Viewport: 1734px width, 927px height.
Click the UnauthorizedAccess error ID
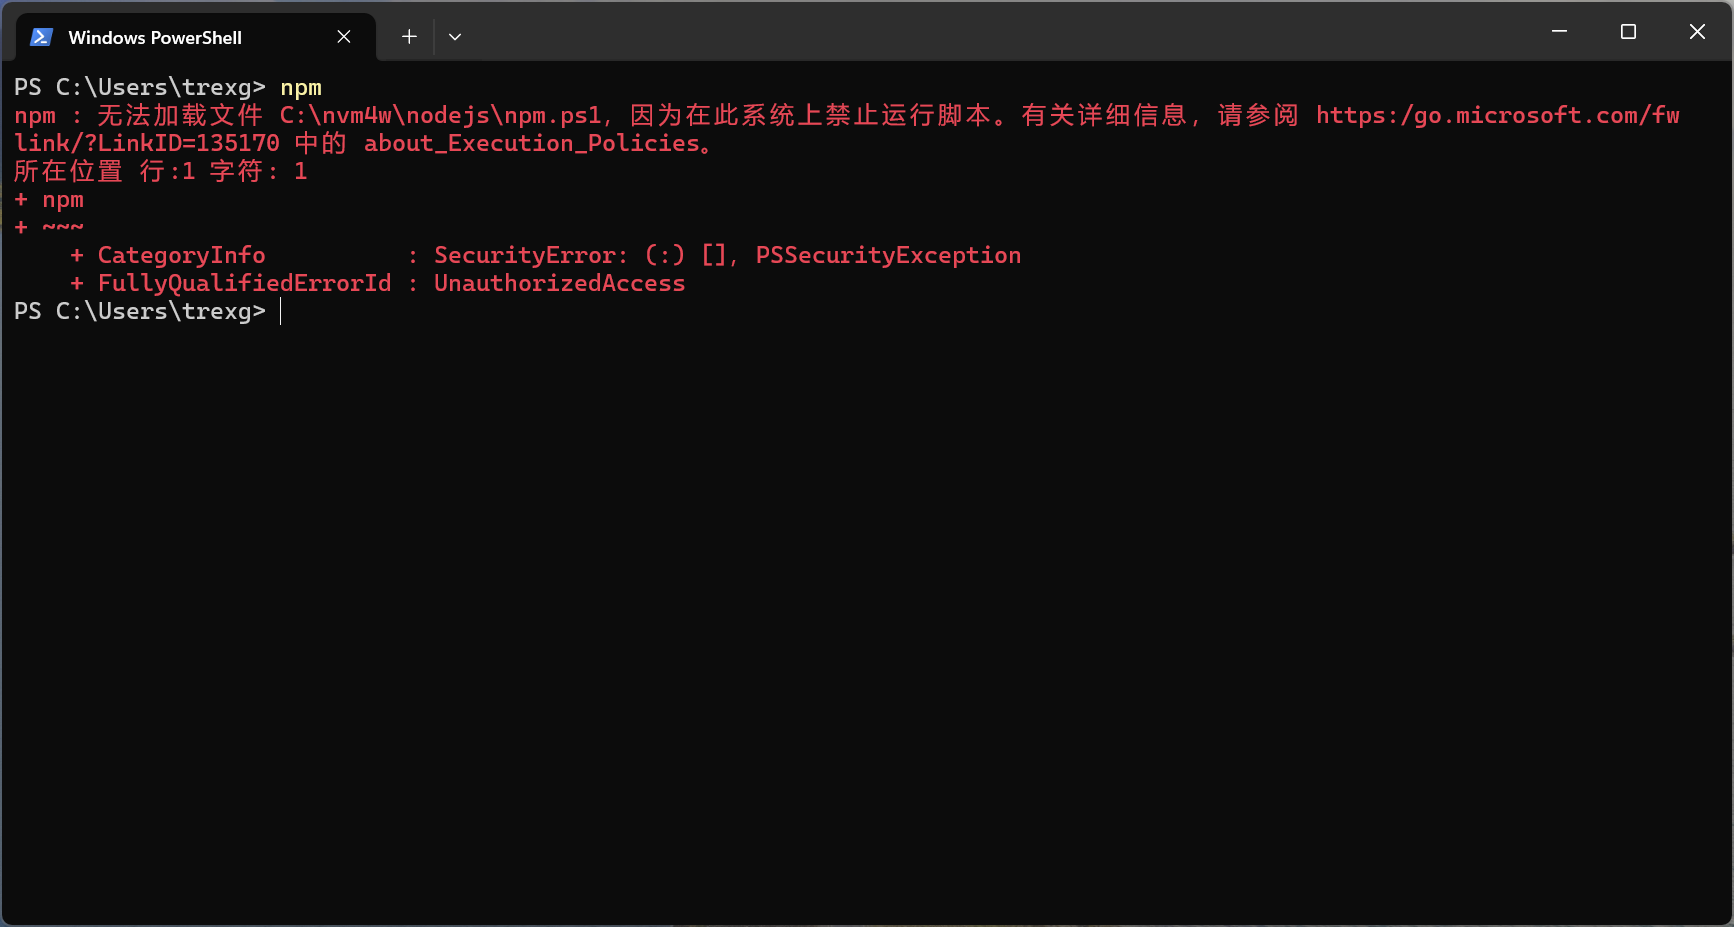559,284
